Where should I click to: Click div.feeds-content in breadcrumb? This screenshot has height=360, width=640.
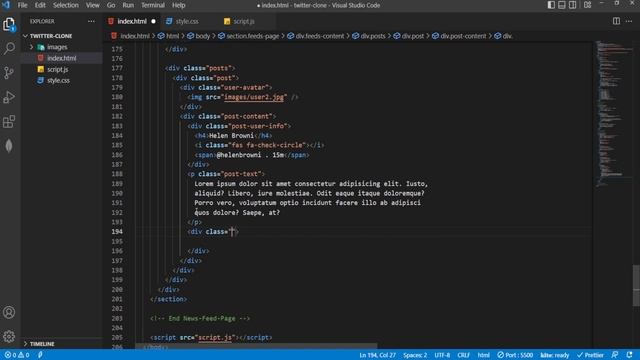pyautogui.click(x=320, y=36)
